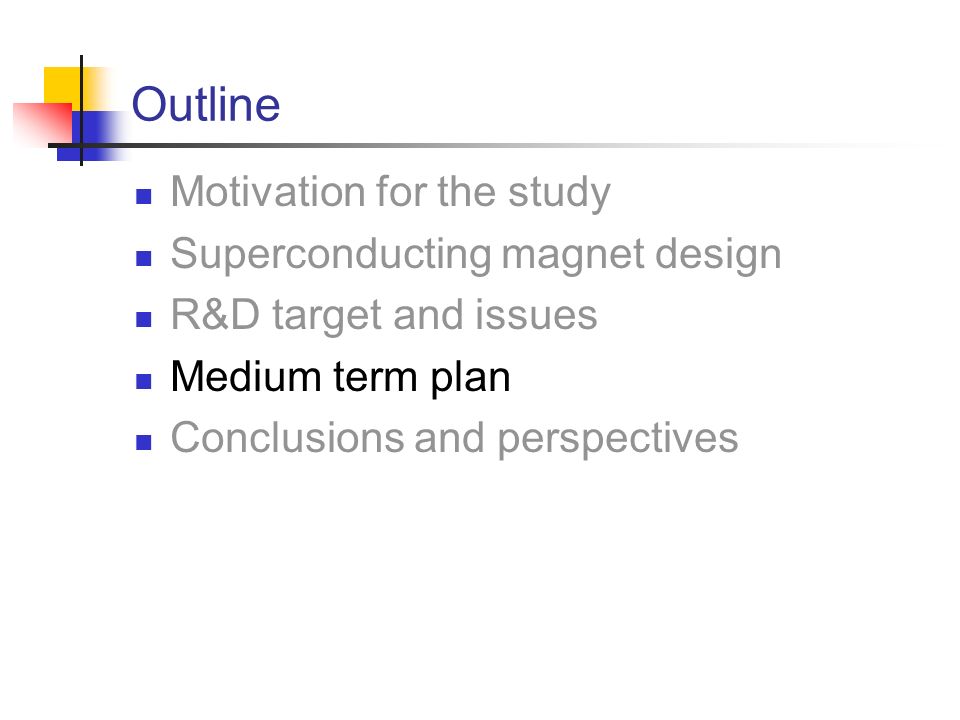The image size is (960, 720).
Task: Select "Motivation for the study" text
Action: point(391,192)
